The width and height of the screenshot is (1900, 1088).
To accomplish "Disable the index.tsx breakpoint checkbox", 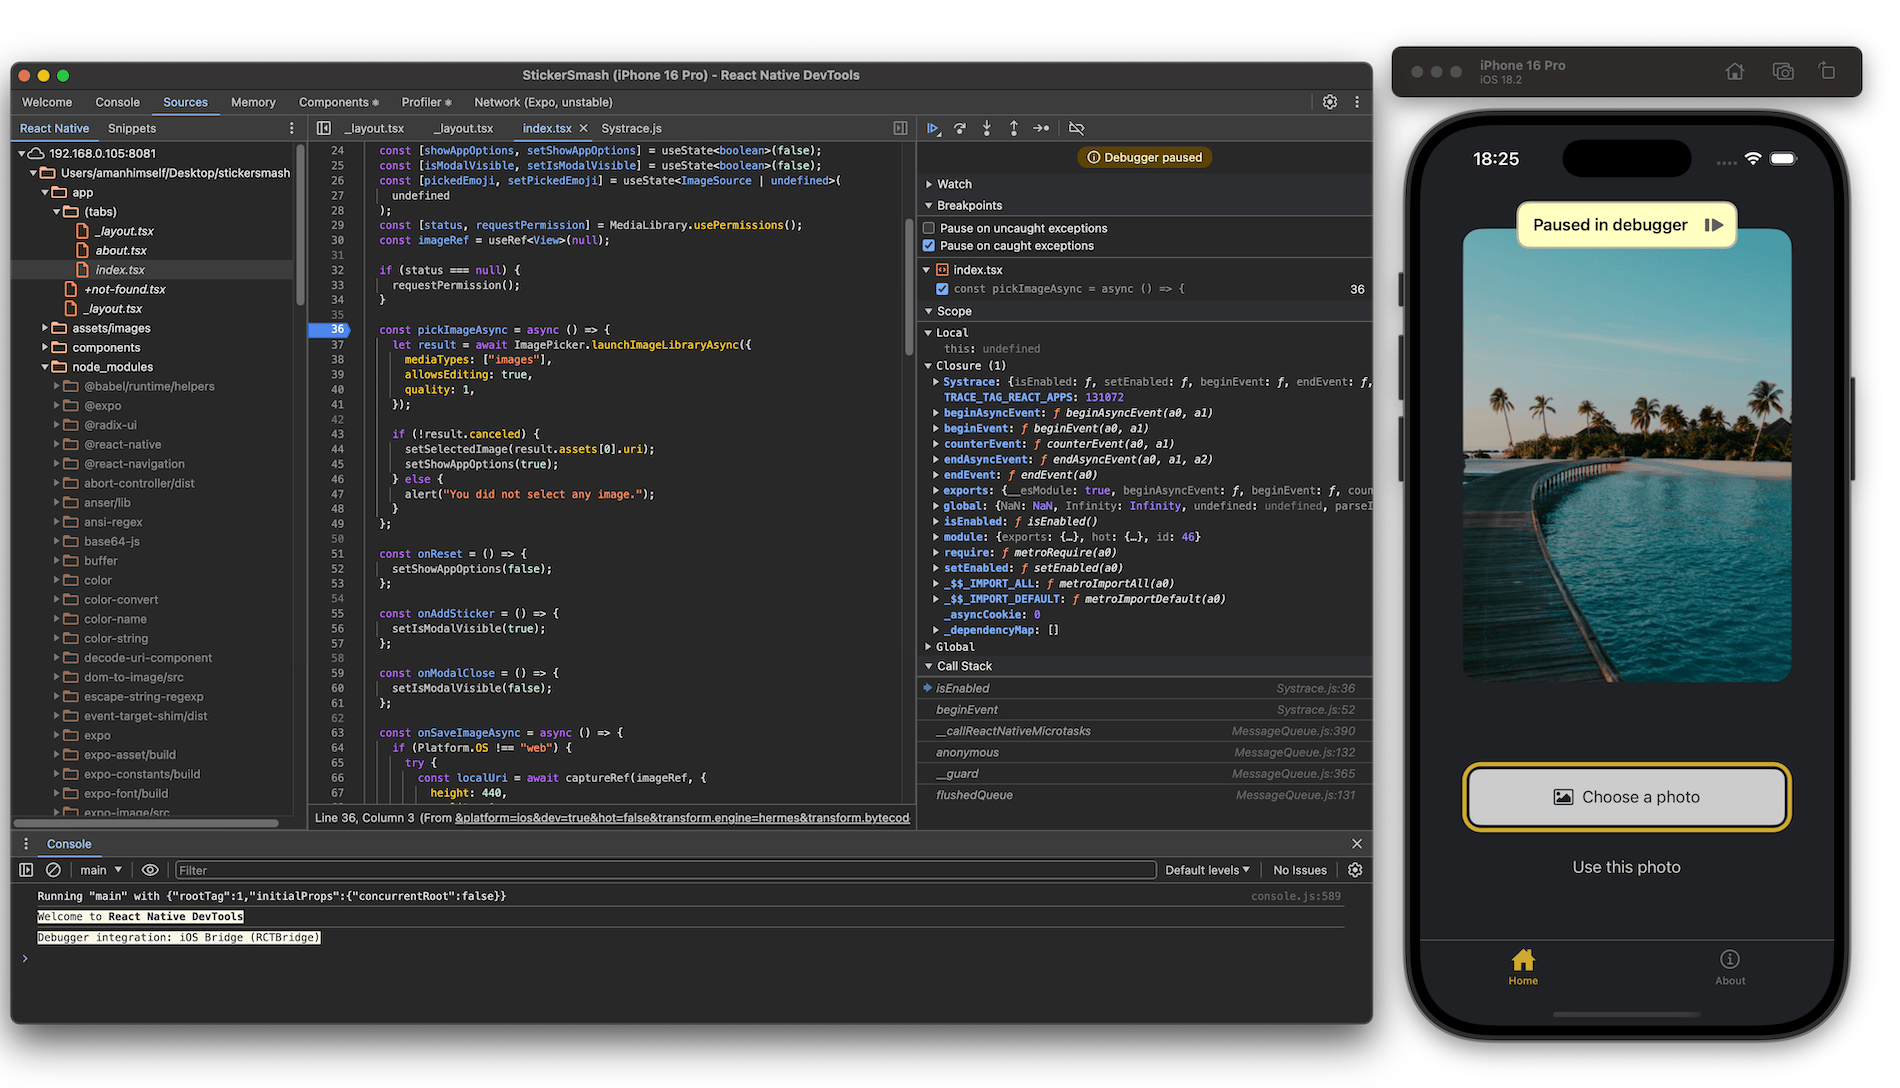I will pos(942,288).
